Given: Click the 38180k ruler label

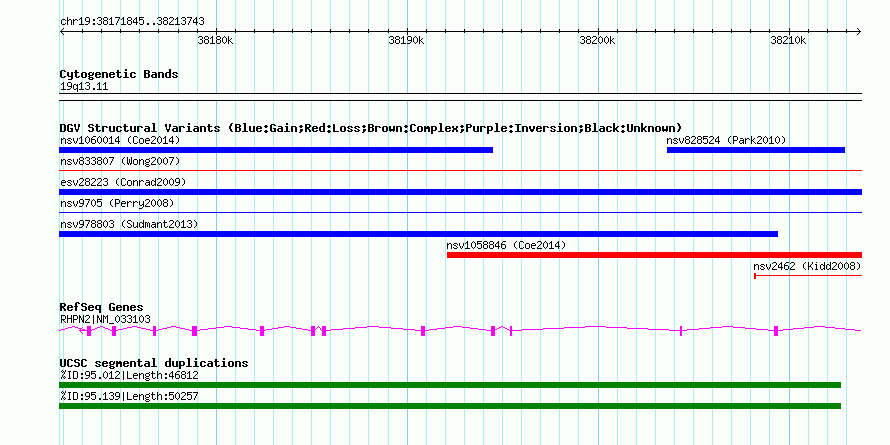Looking at the screenshot, I should (216, 41).
